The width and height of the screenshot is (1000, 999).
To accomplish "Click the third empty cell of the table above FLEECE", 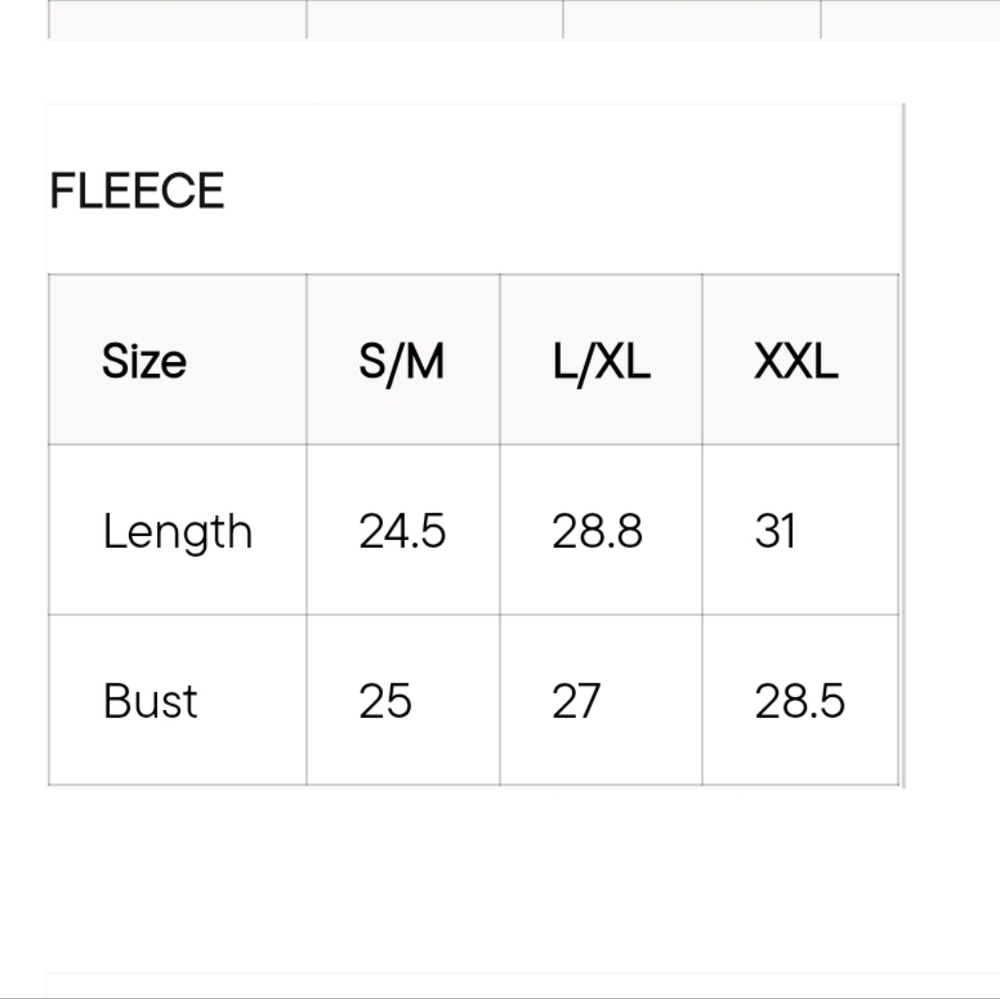I will (692, 19).
